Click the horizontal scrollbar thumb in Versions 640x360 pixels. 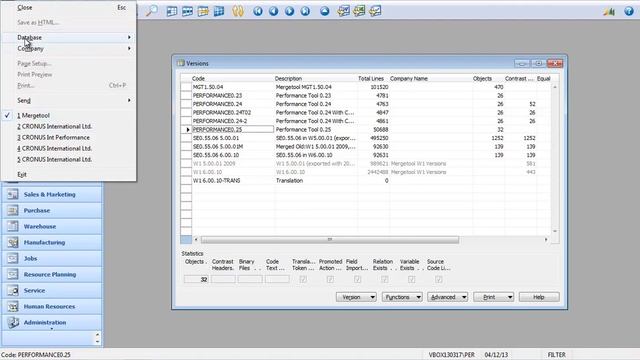[330, 240]
